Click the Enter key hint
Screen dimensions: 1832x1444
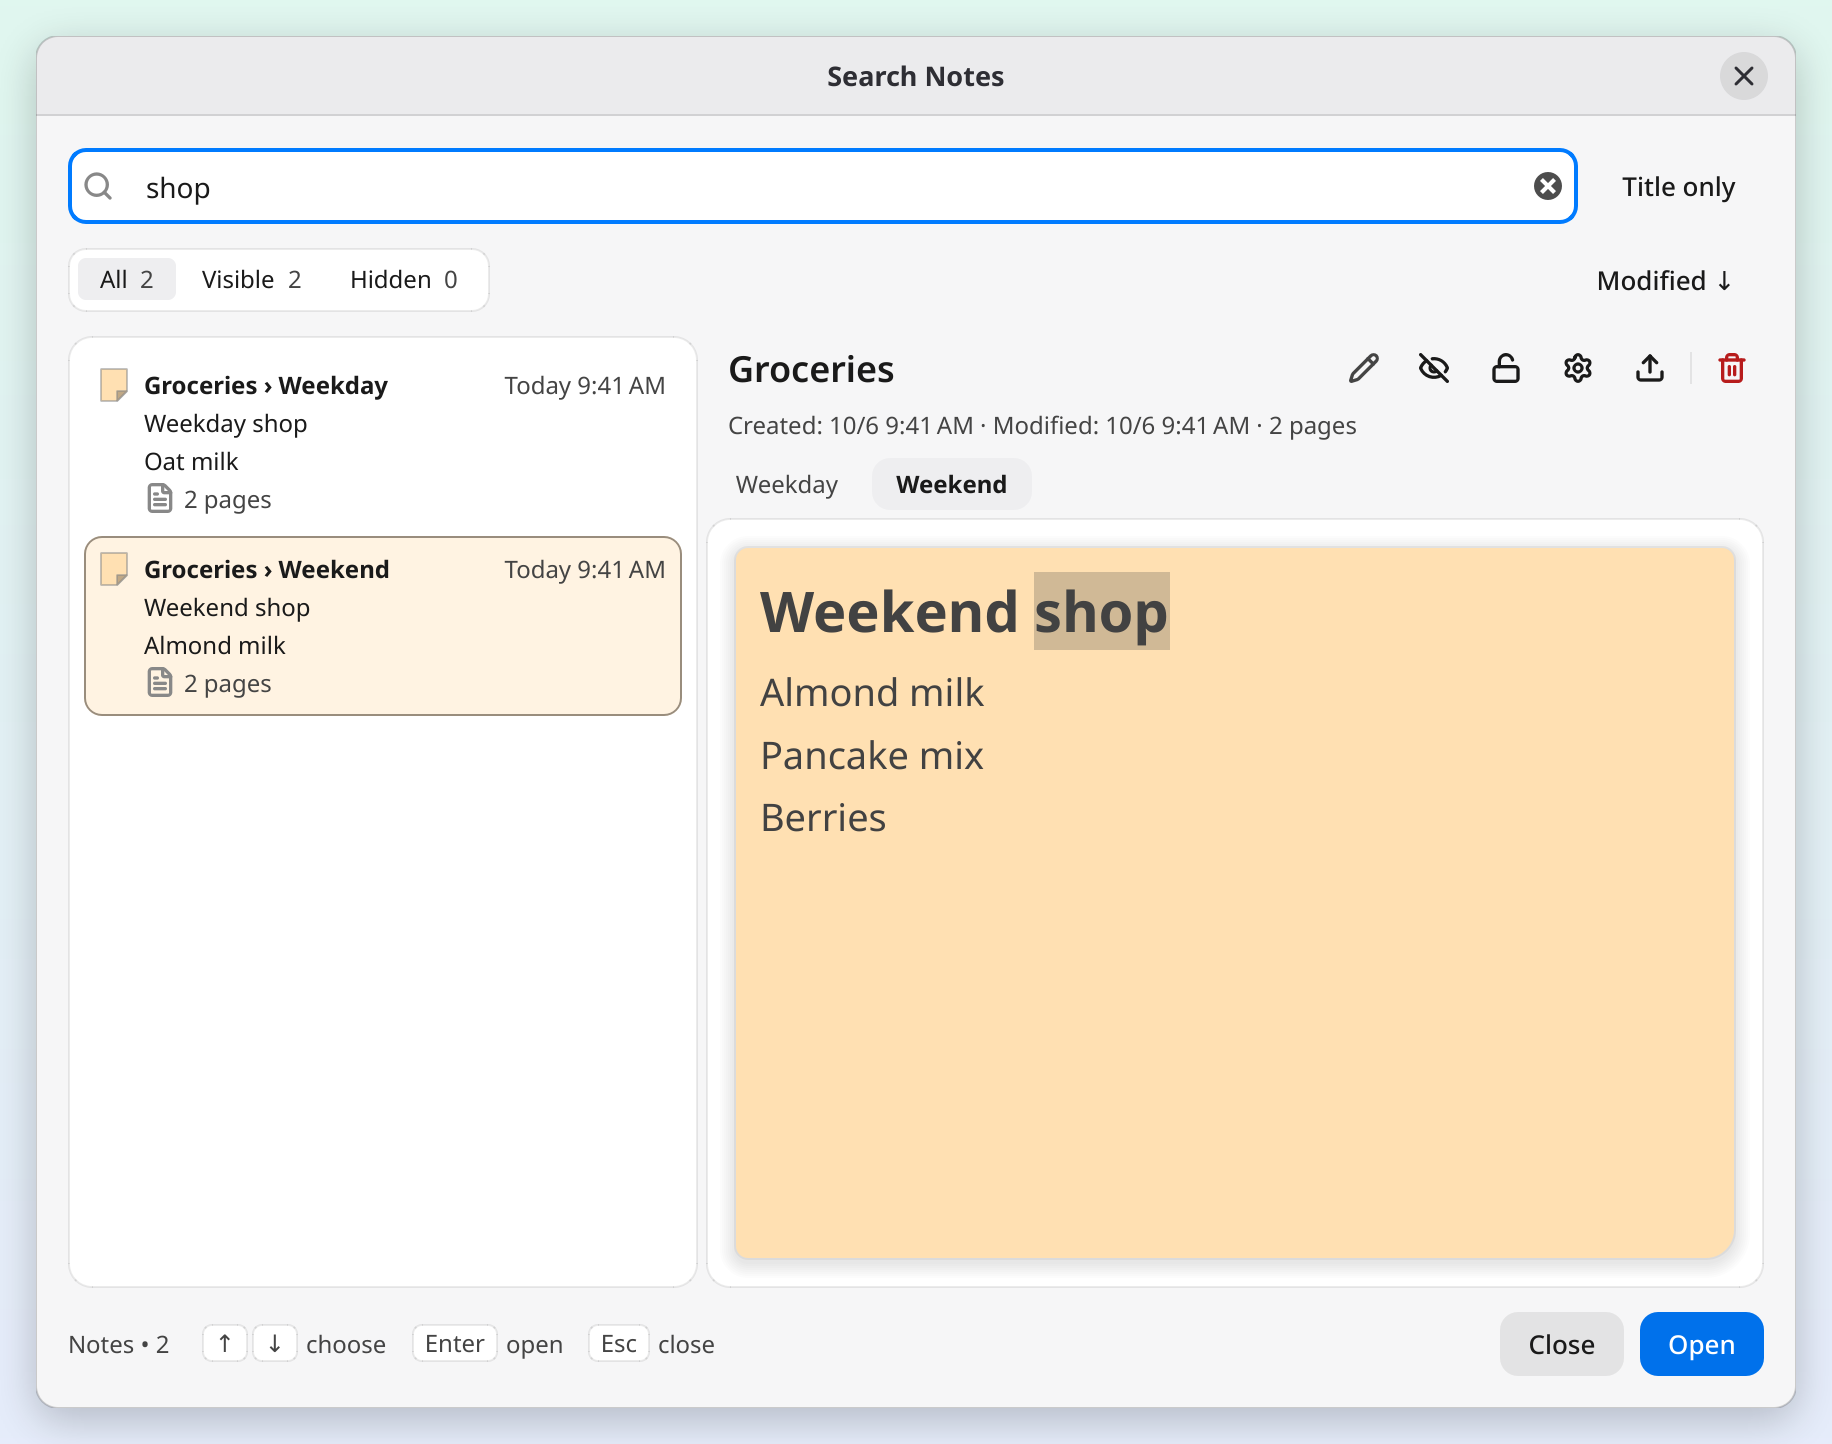point(455,1343)
